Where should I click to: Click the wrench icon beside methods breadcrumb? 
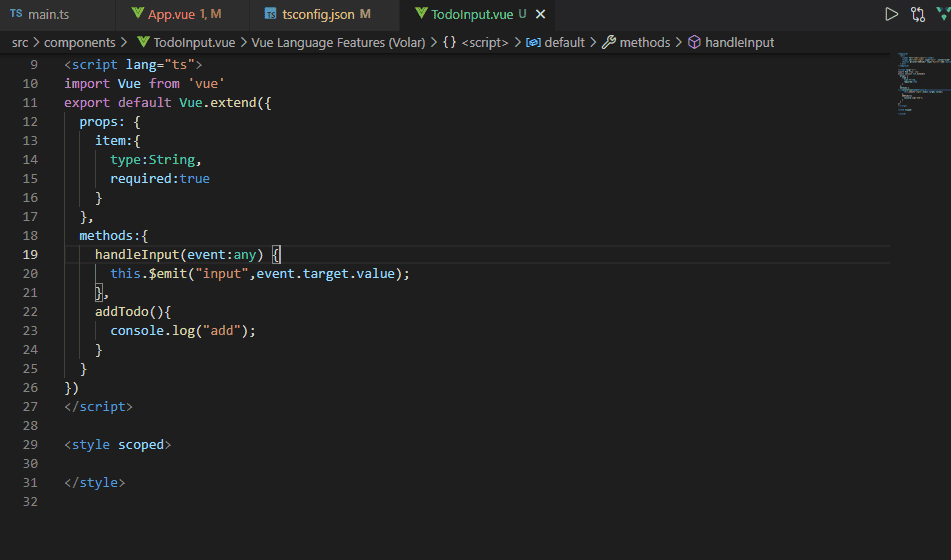pyautogui.click(x=608, y=42)
